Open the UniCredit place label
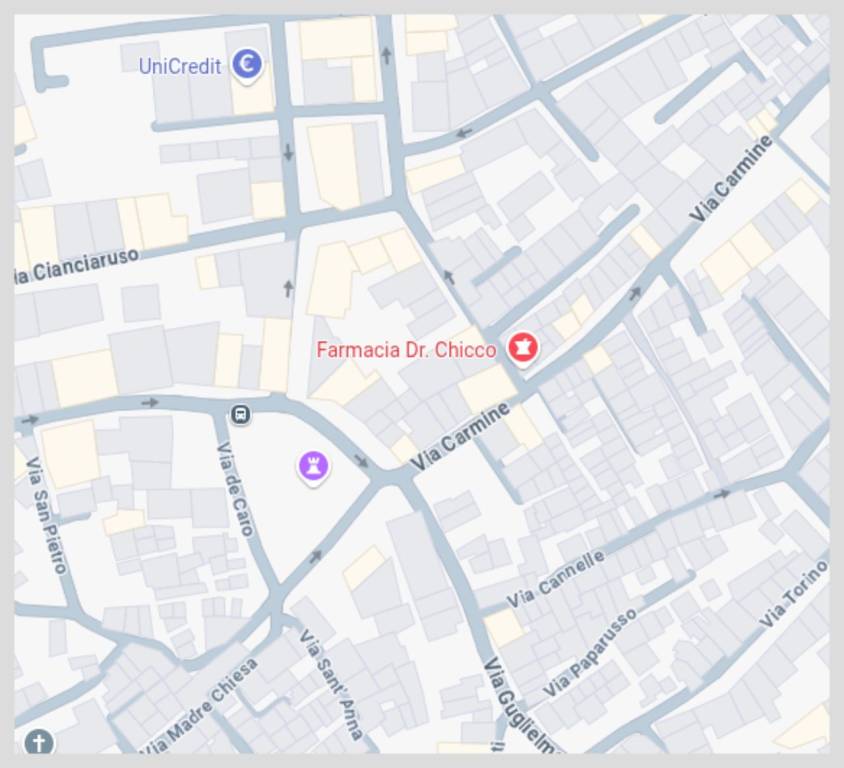Viewport: 844px width, 768px height. pos(180,66)
